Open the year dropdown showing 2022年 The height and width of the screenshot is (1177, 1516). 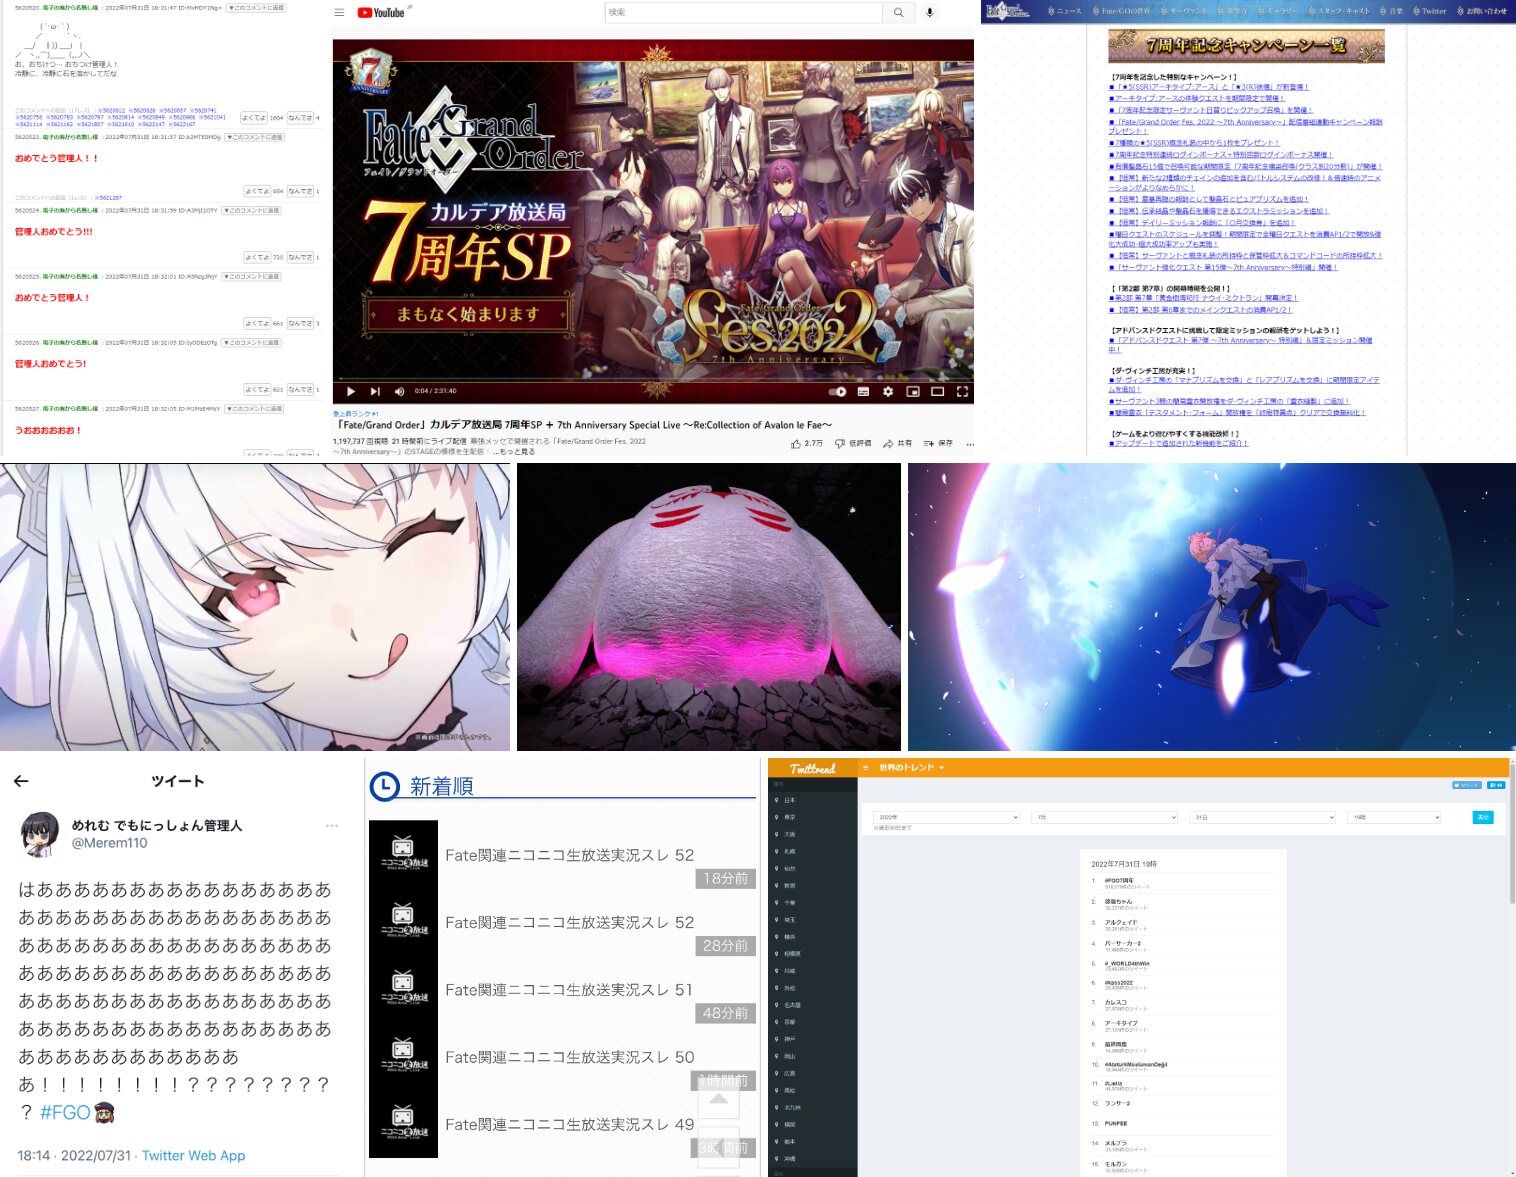[946, 817]
